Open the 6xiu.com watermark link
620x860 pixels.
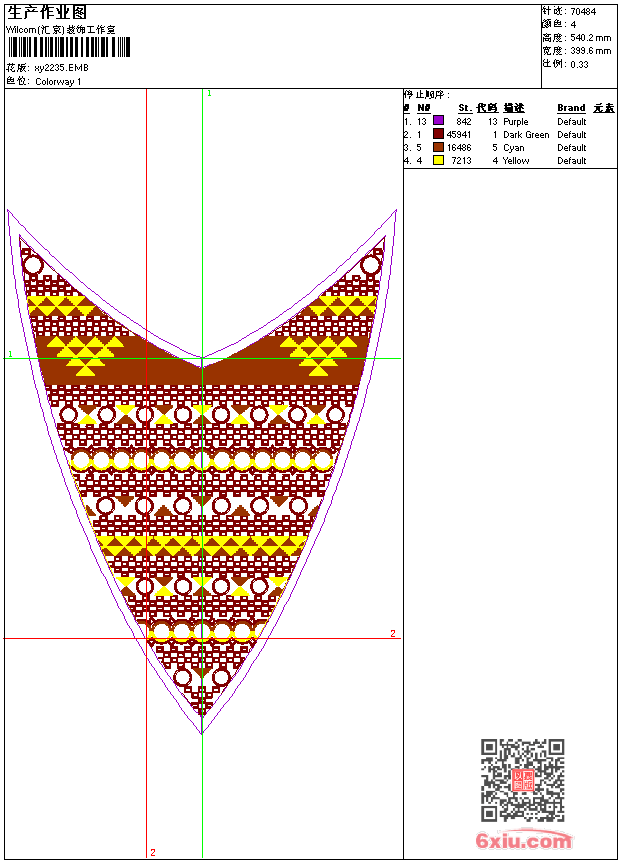point(524,841)
